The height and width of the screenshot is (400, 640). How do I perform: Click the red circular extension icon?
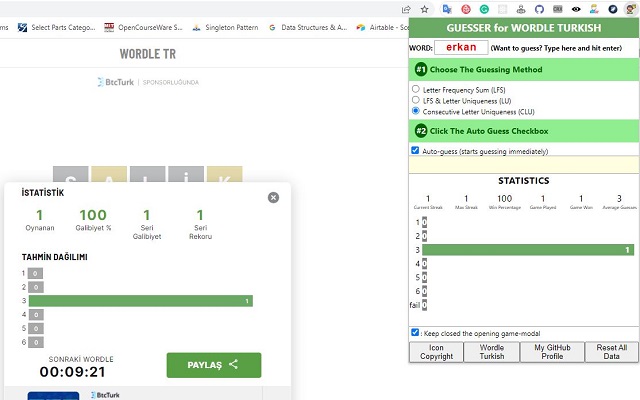(466, 9)
